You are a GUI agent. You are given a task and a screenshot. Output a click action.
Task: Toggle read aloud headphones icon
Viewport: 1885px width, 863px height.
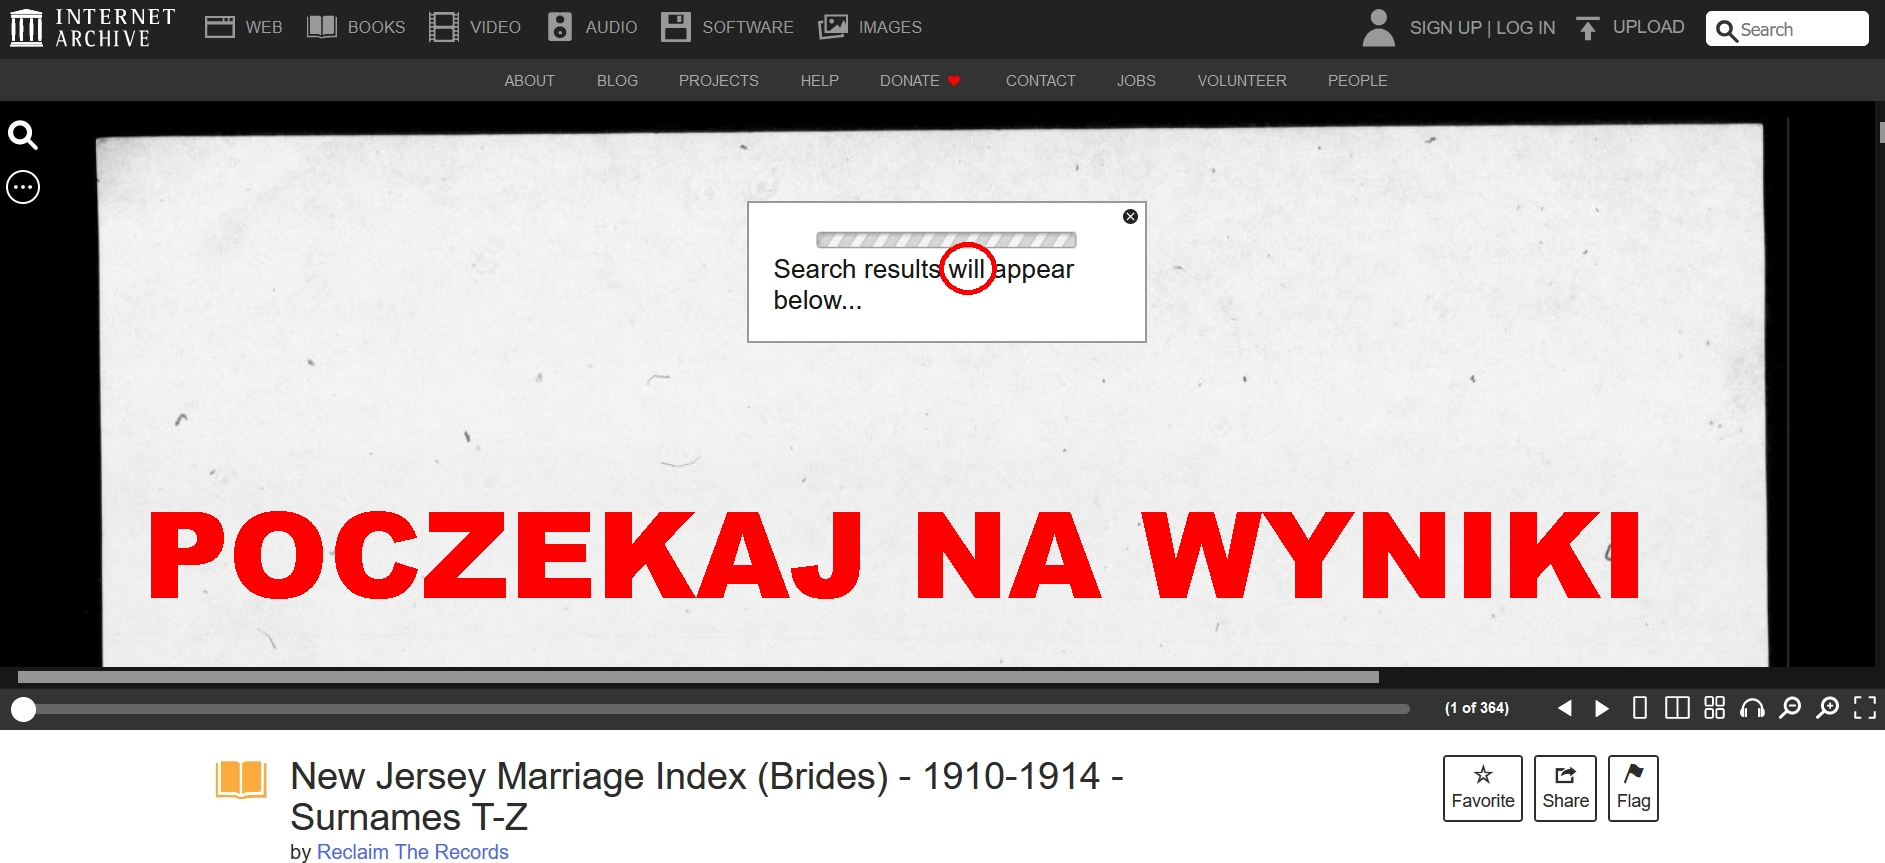(1752, 708)
